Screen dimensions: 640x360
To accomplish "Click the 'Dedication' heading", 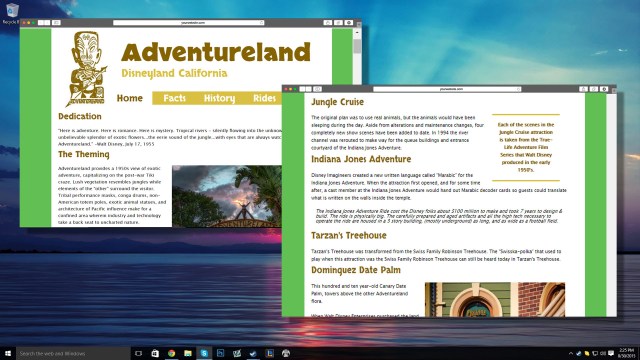I will click(x=80, y=116).
